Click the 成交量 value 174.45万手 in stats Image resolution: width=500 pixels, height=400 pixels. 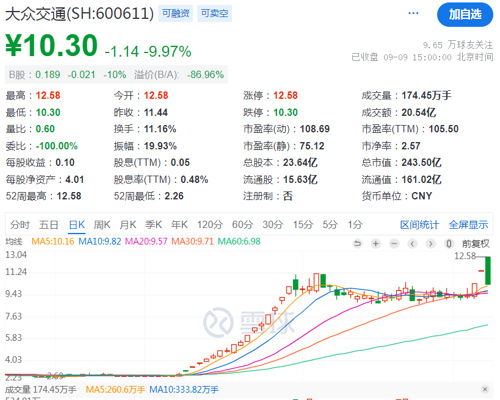click(426, 96)
